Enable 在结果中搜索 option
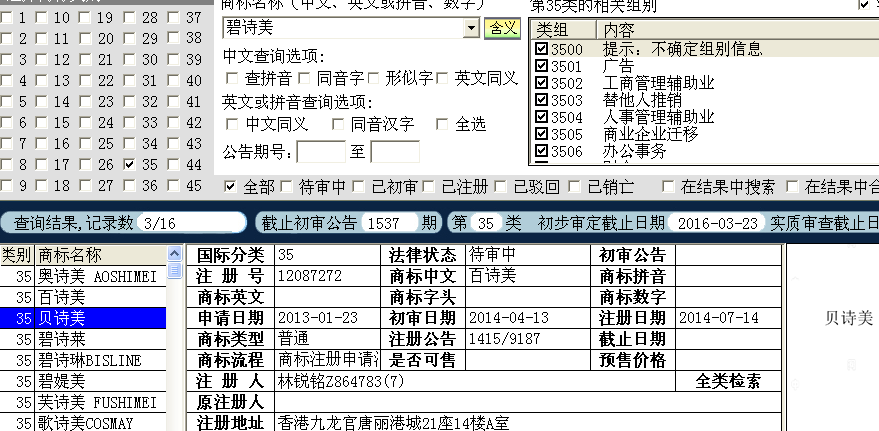Screen dimensions: 879x431 667,187
